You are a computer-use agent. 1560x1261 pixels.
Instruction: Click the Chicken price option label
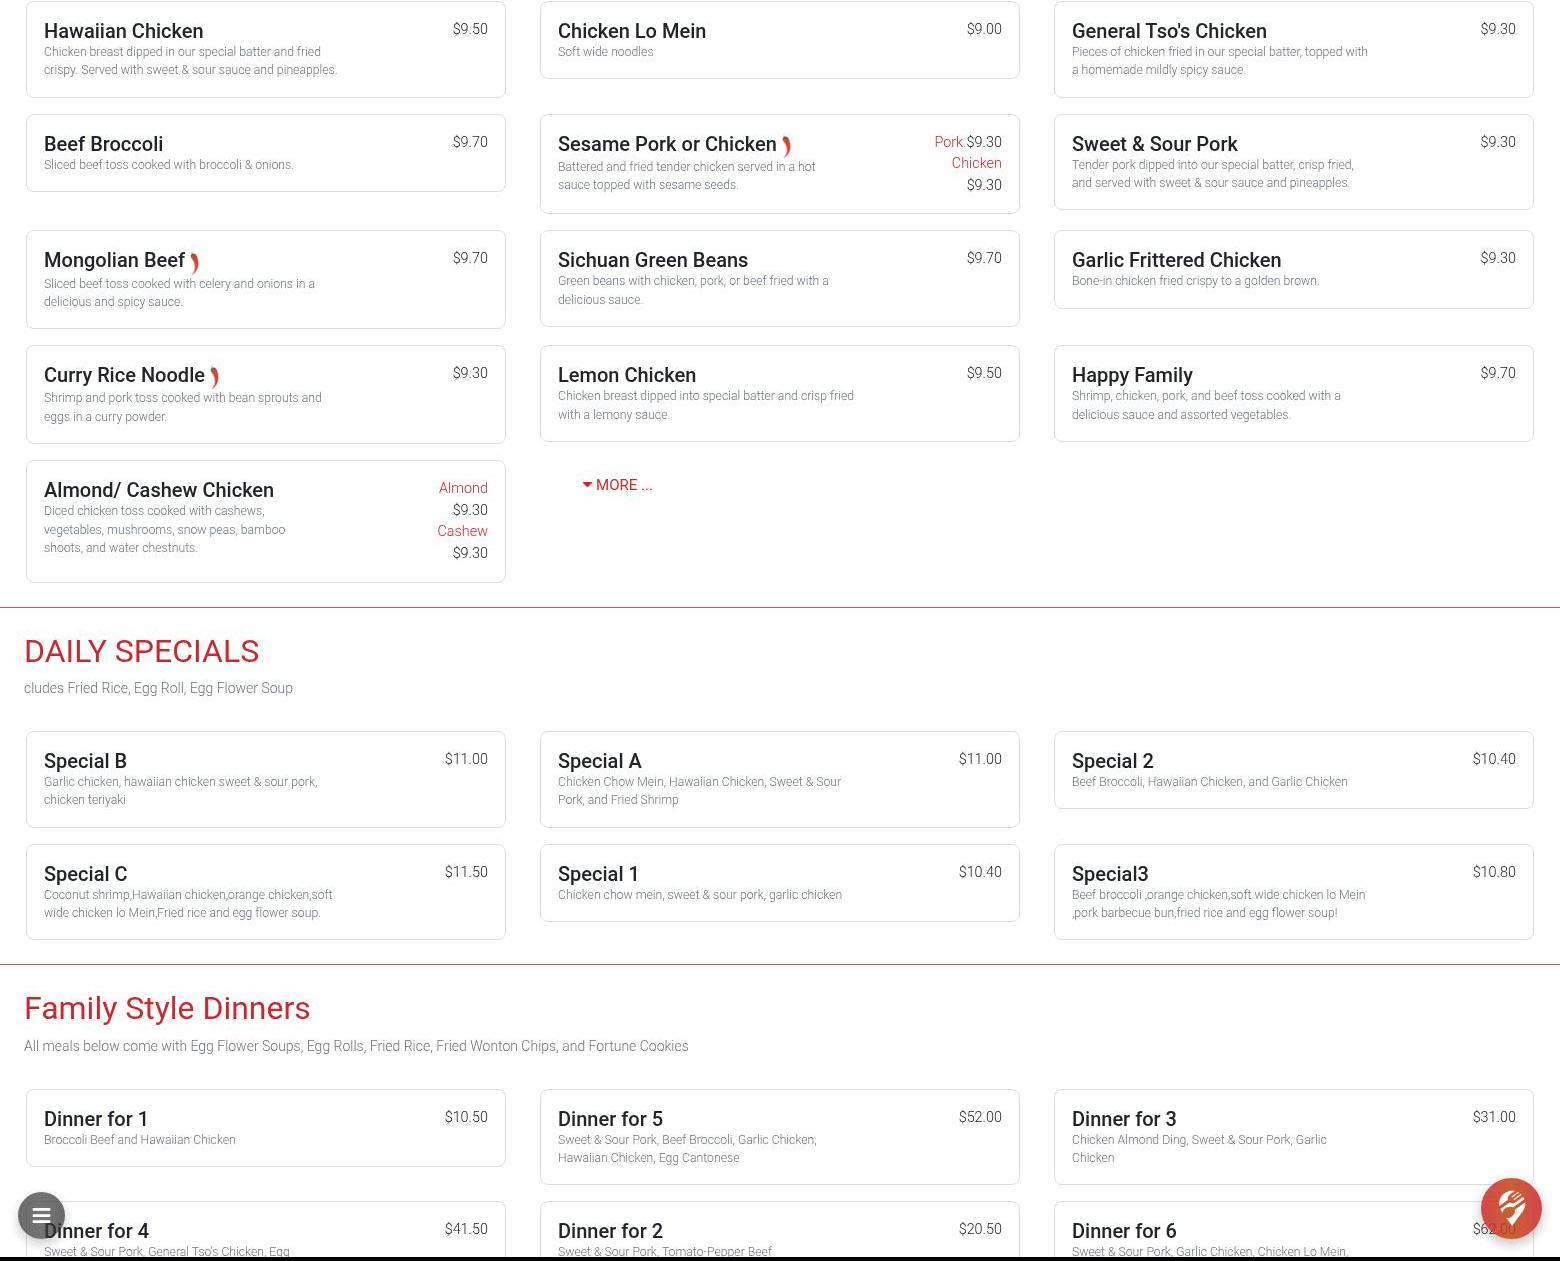[976, 163]
